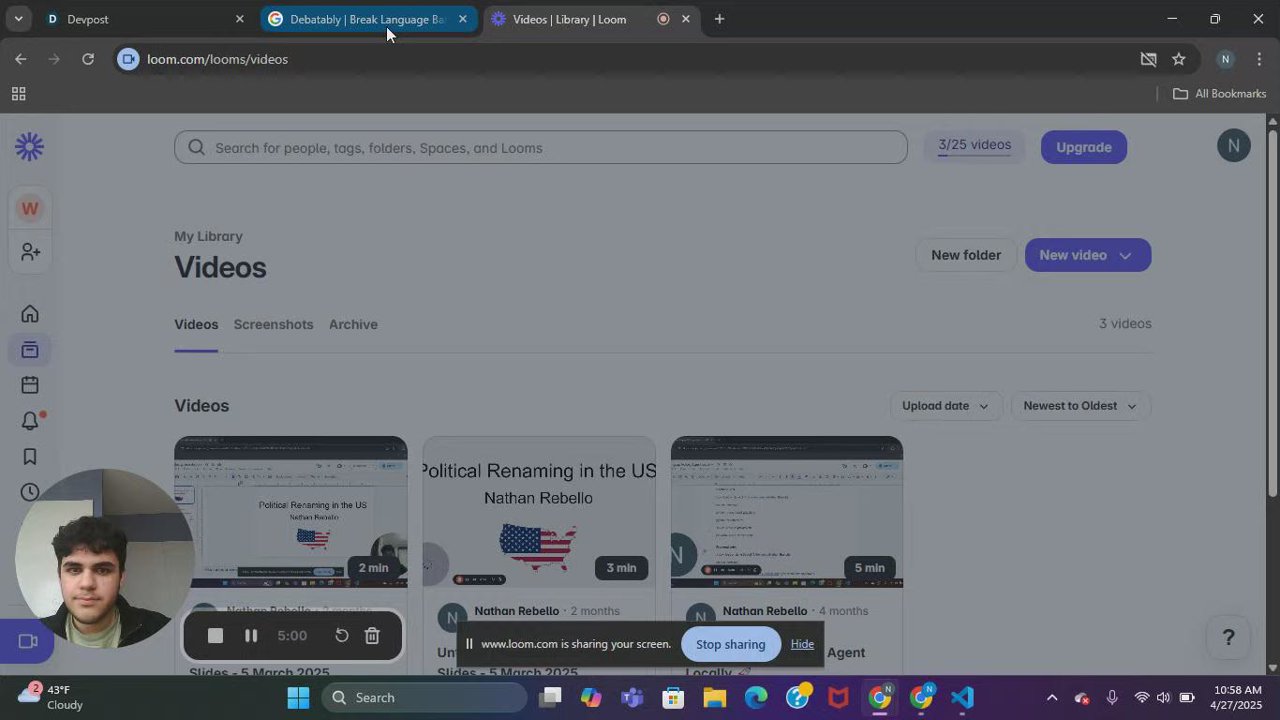Create a New folder

pyautogui.click(x=966, y=255)
